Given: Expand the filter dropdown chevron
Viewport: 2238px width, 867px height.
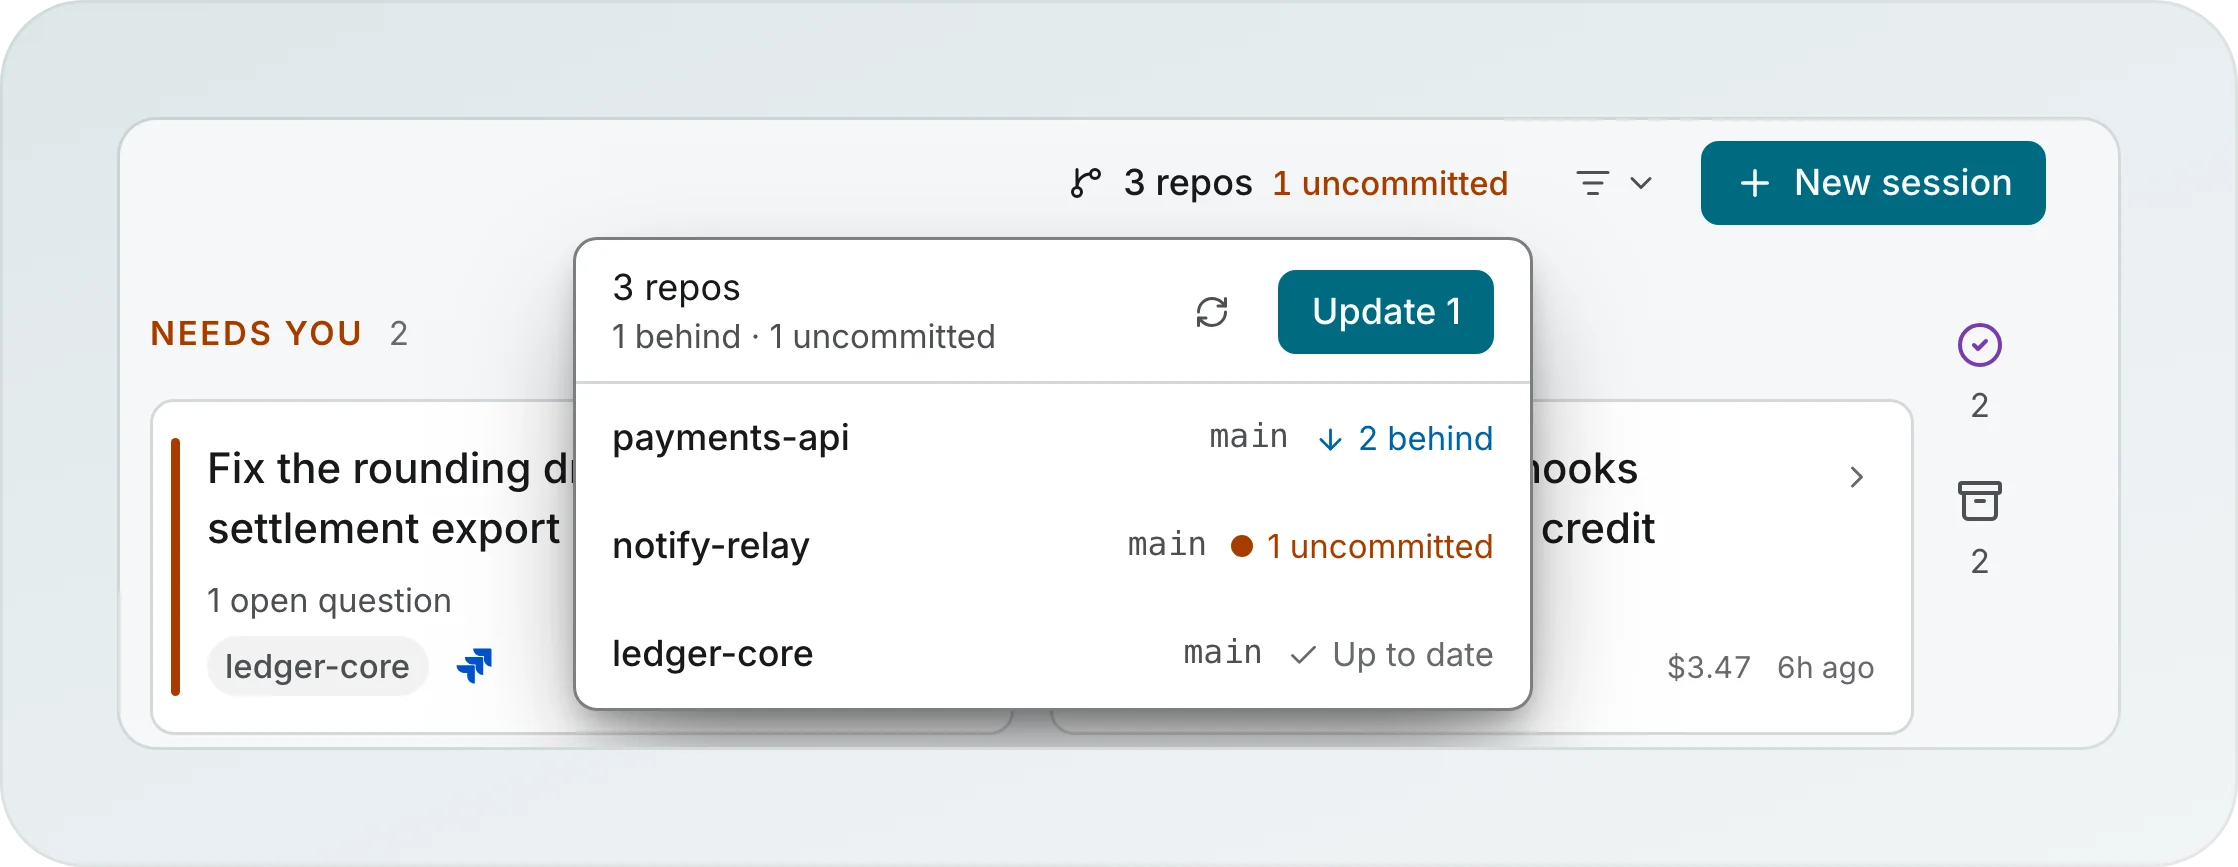Looking at the screenshot, I should point(1641,183).
